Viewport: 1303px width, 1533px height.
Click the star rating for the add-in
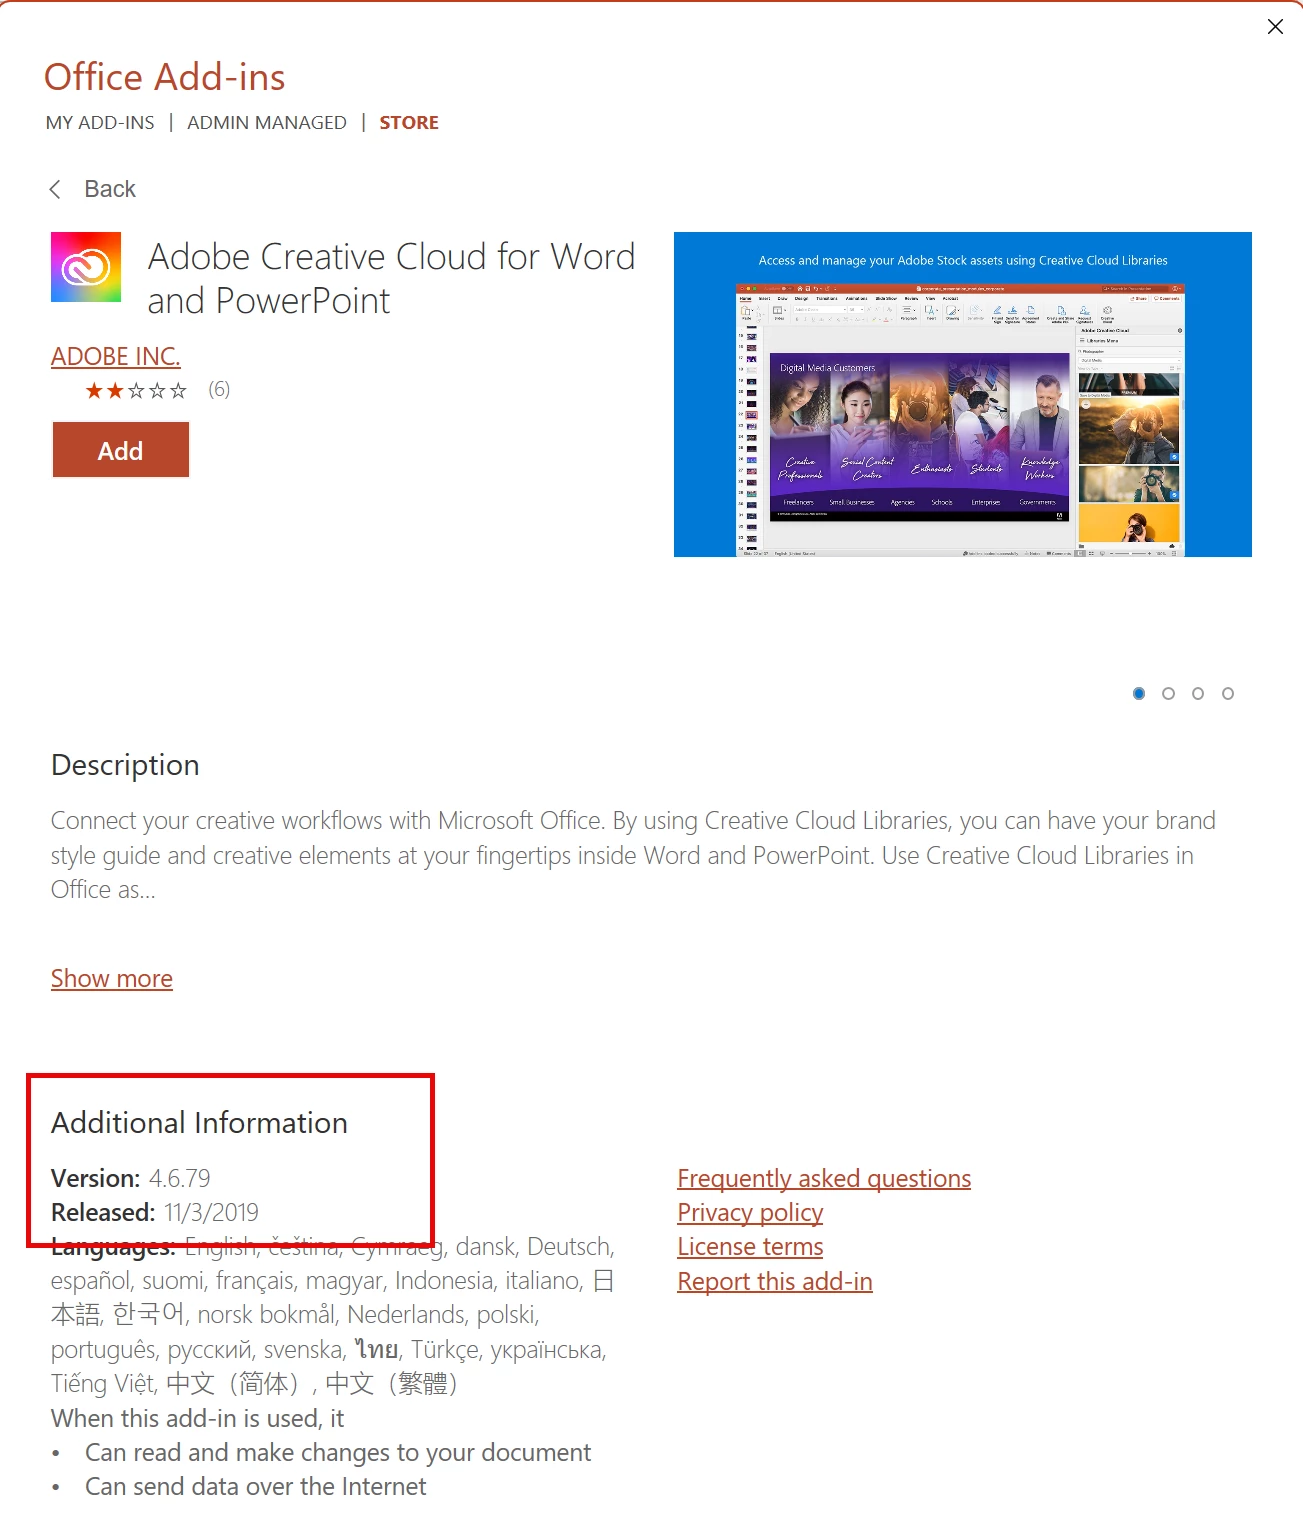pos(136,390)
